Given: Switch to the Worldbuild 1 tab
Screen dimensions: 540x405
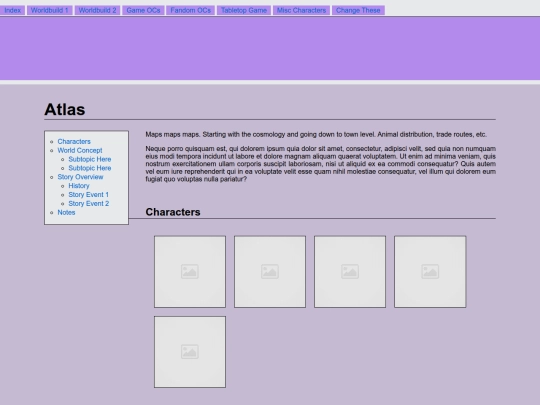Looking at the screenshot, I should point(50,10).
